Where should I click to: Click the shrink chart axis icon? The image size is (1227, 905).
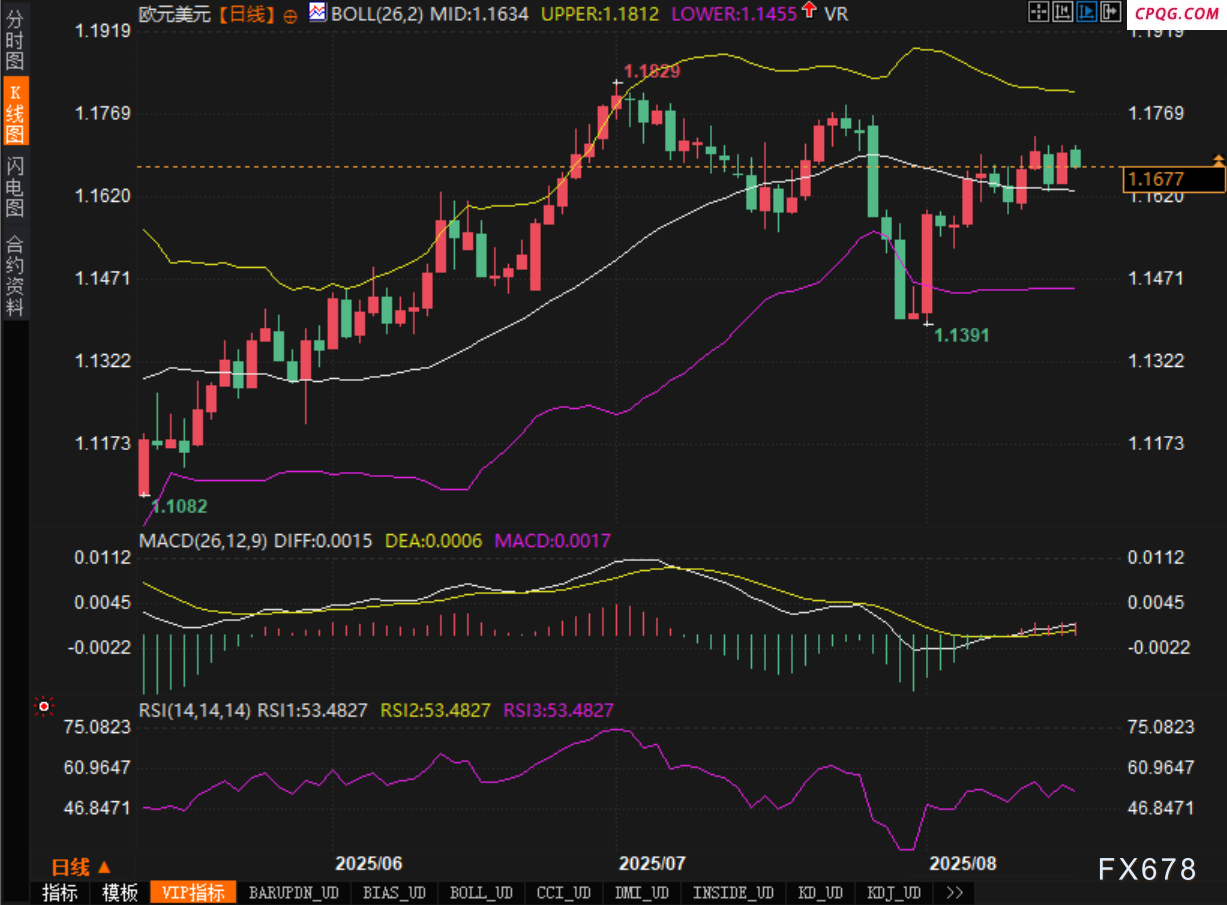(1063, 12)
